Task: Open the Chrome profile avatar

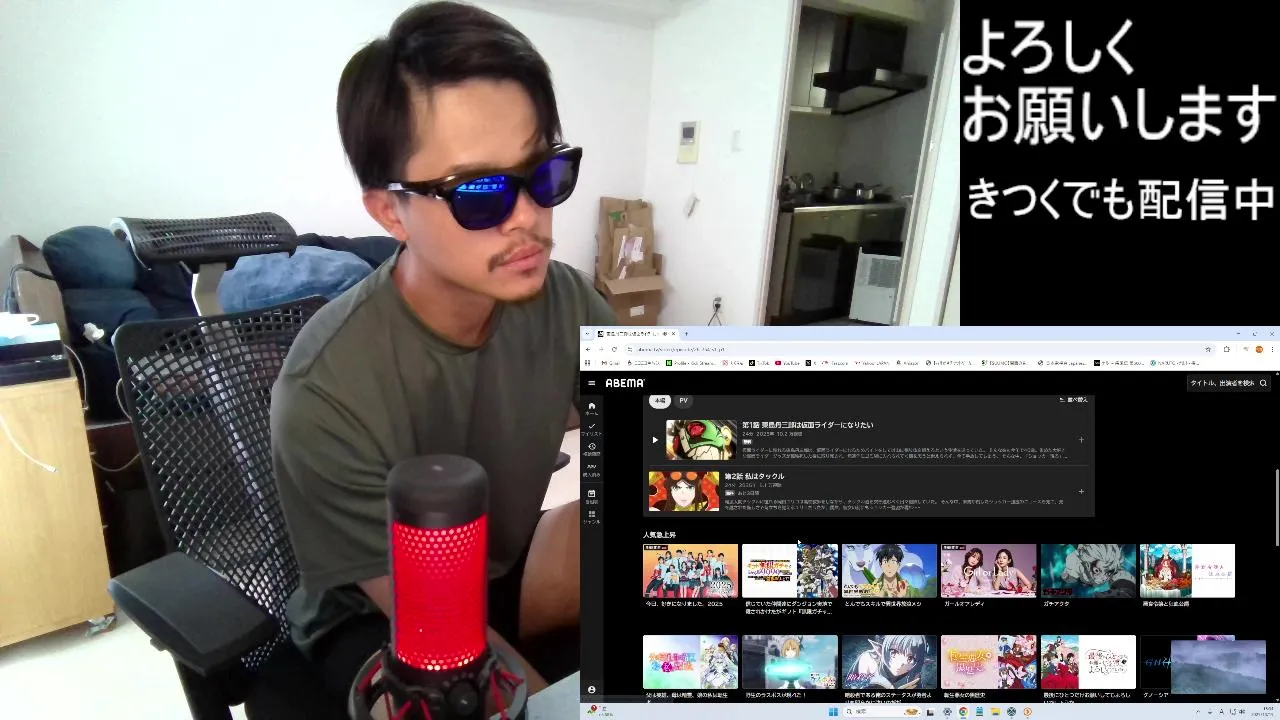Action: click(x=1260, y=349)
